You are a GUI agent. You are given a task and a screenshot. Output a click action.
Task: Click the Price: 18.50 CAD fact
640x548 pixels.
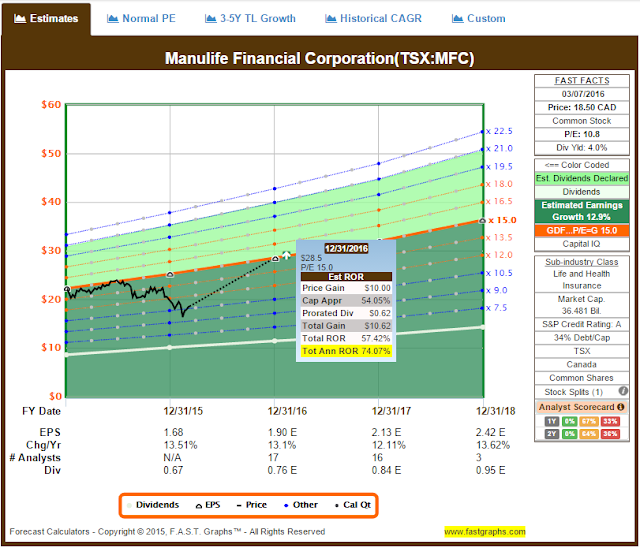[582, 107]
